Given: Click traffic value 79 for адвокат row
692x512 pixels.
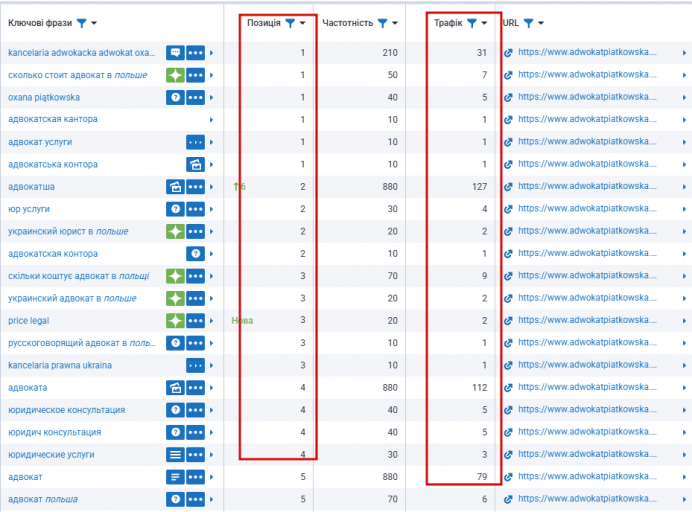Looking at the screenshot, I should click(x=482, y=477).
